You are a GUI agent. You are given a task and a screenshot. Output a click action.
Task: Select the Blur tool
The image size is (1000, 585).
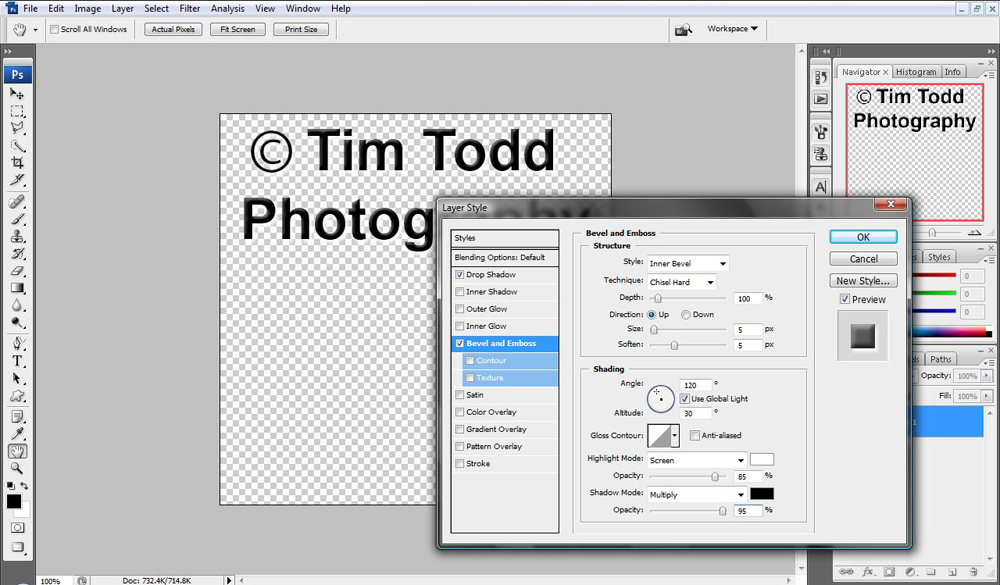pyautogui.click(x=17, y=306)
